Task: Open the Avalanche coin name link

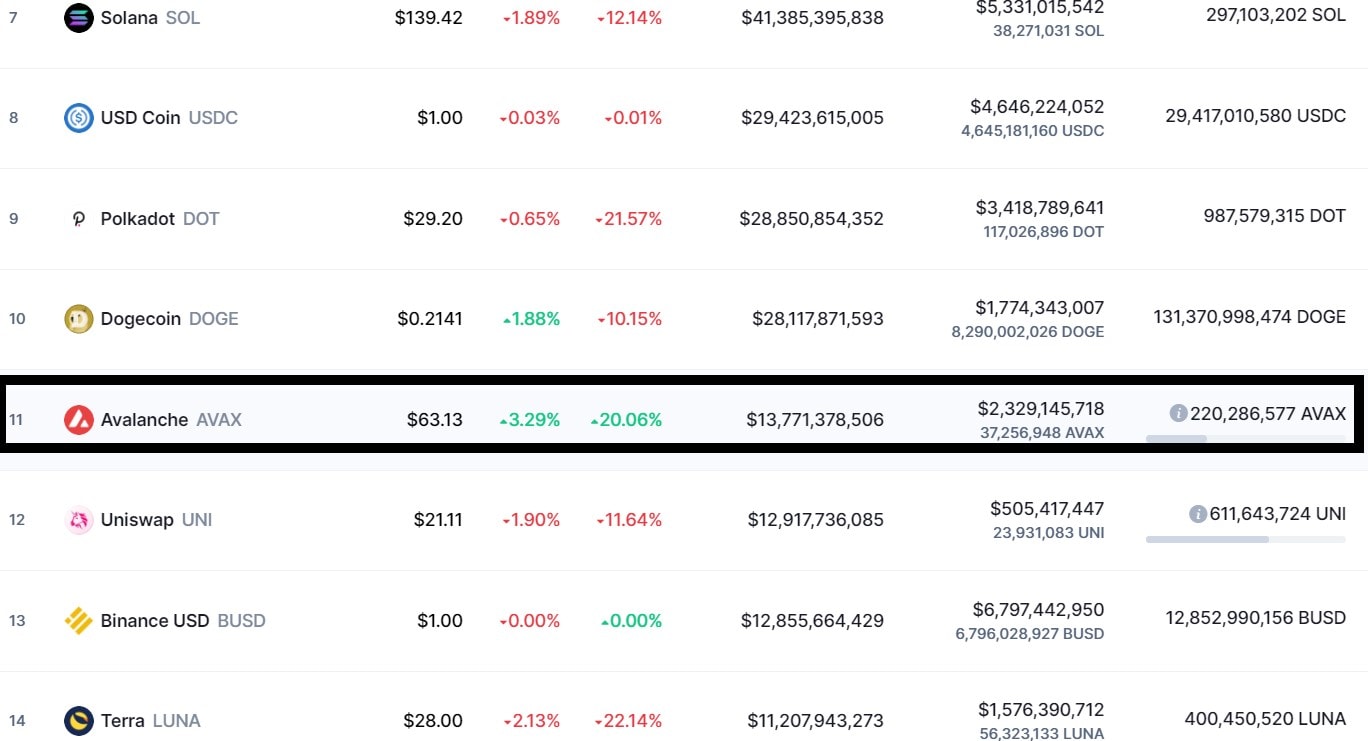Action: pos(144,420)
